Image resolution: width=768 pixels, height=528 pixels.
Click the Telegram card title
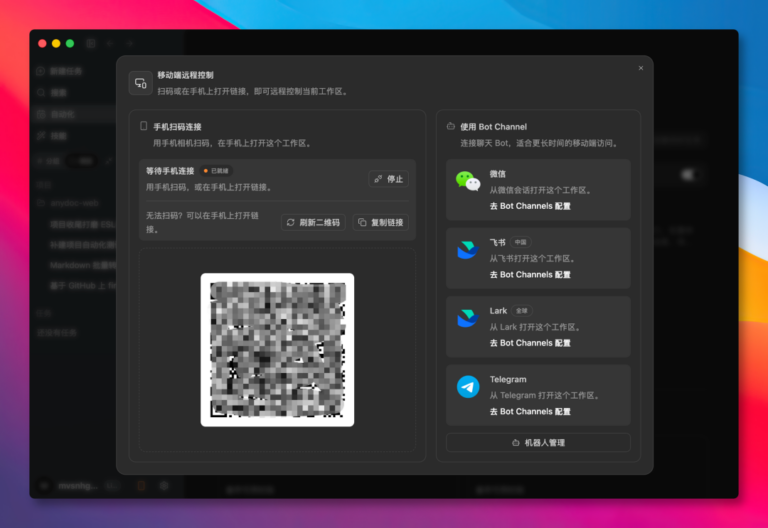pyautogui.click(x=508, y=379)
